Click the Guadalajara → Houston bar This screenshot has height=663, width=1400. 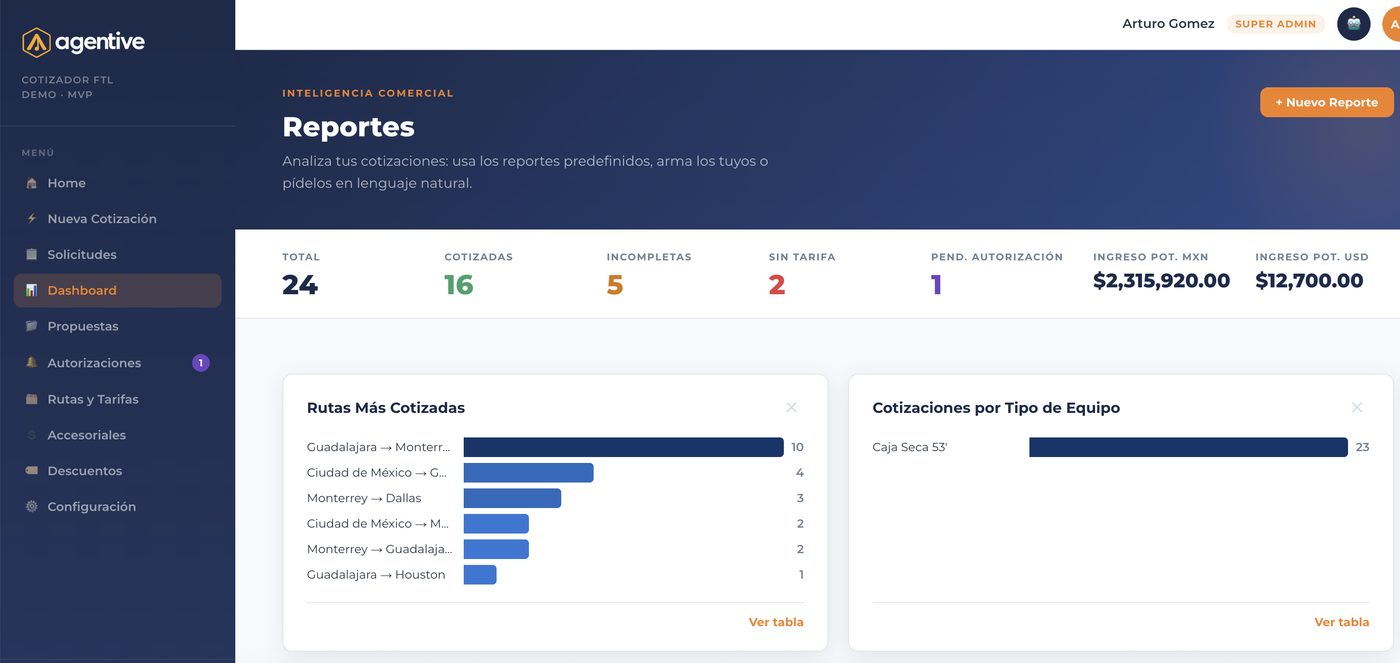point(480,575)
